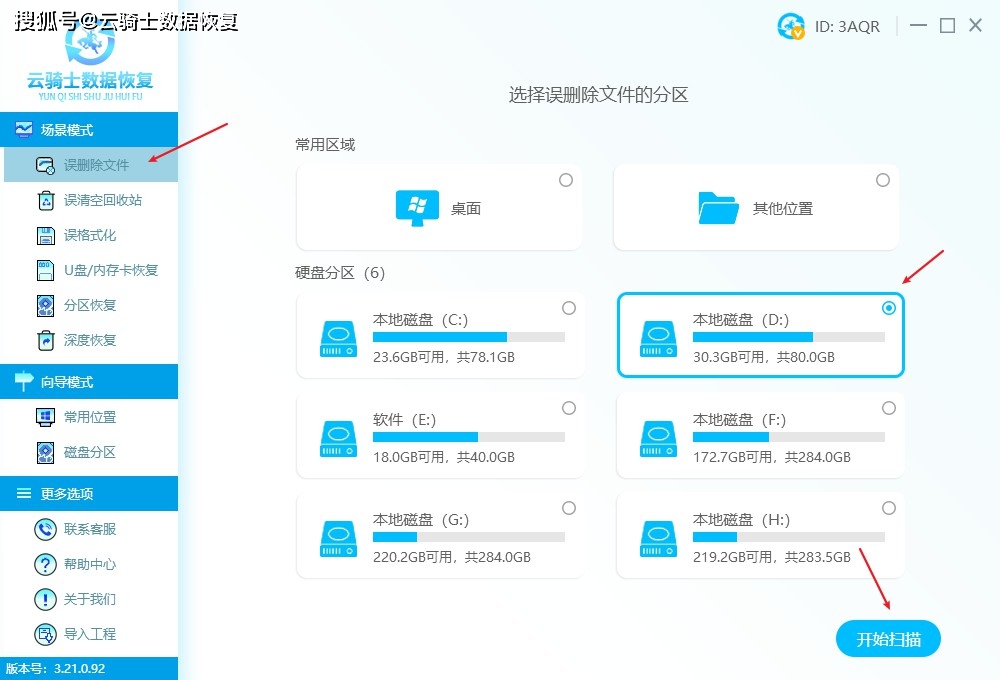Select the 本地磁盘 (C:) partition radio
Viewport: 1000px width, 680px height.
click(x=569, y=308)
